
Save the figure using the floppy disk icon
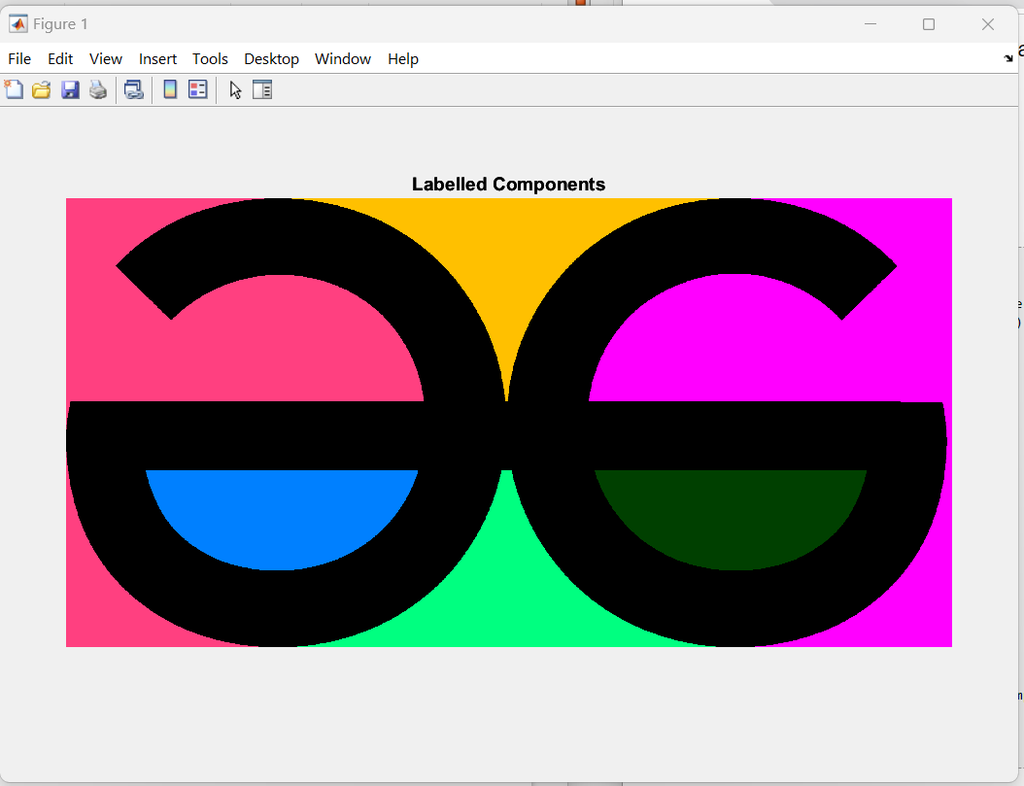coord(70,90)
